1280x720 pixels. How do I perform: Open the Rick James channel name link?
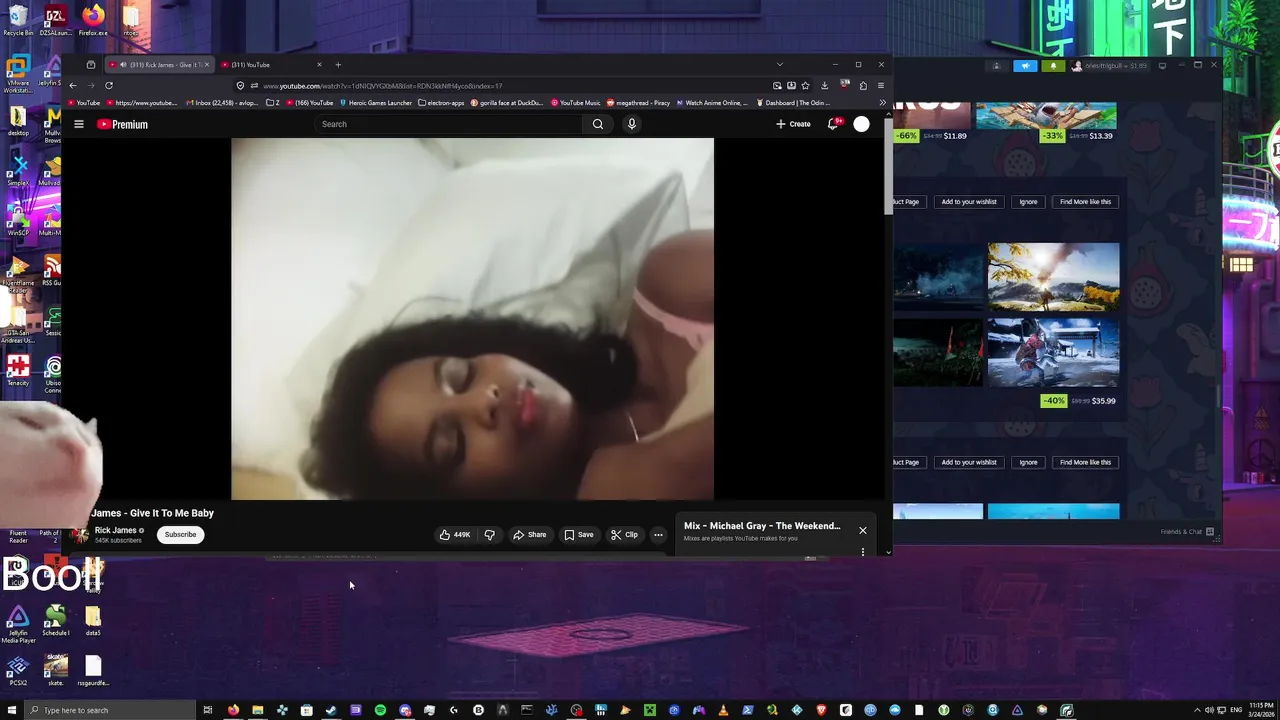(x=116, y=530)
